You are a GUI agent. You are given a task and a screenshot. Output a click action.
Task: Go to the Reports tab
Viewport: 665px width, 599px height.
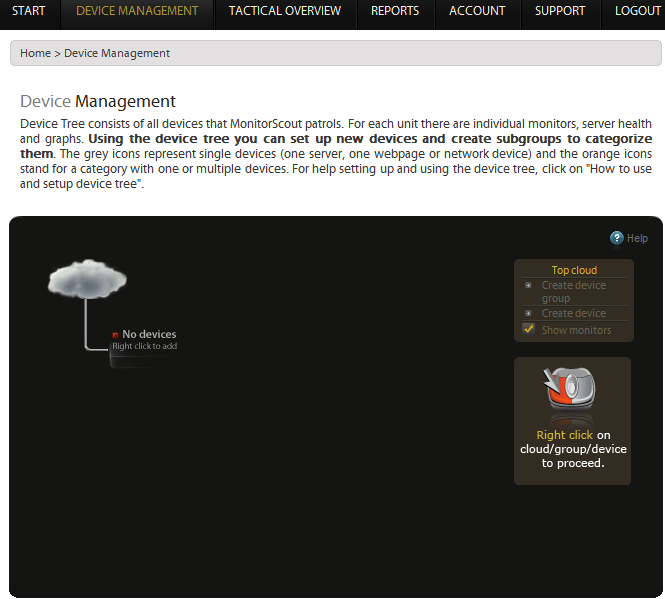tap(395, 11)
